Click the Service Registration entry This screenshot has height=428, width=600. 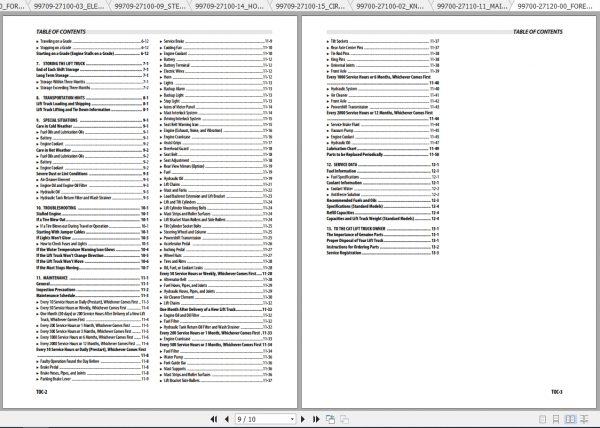point(383,252)
